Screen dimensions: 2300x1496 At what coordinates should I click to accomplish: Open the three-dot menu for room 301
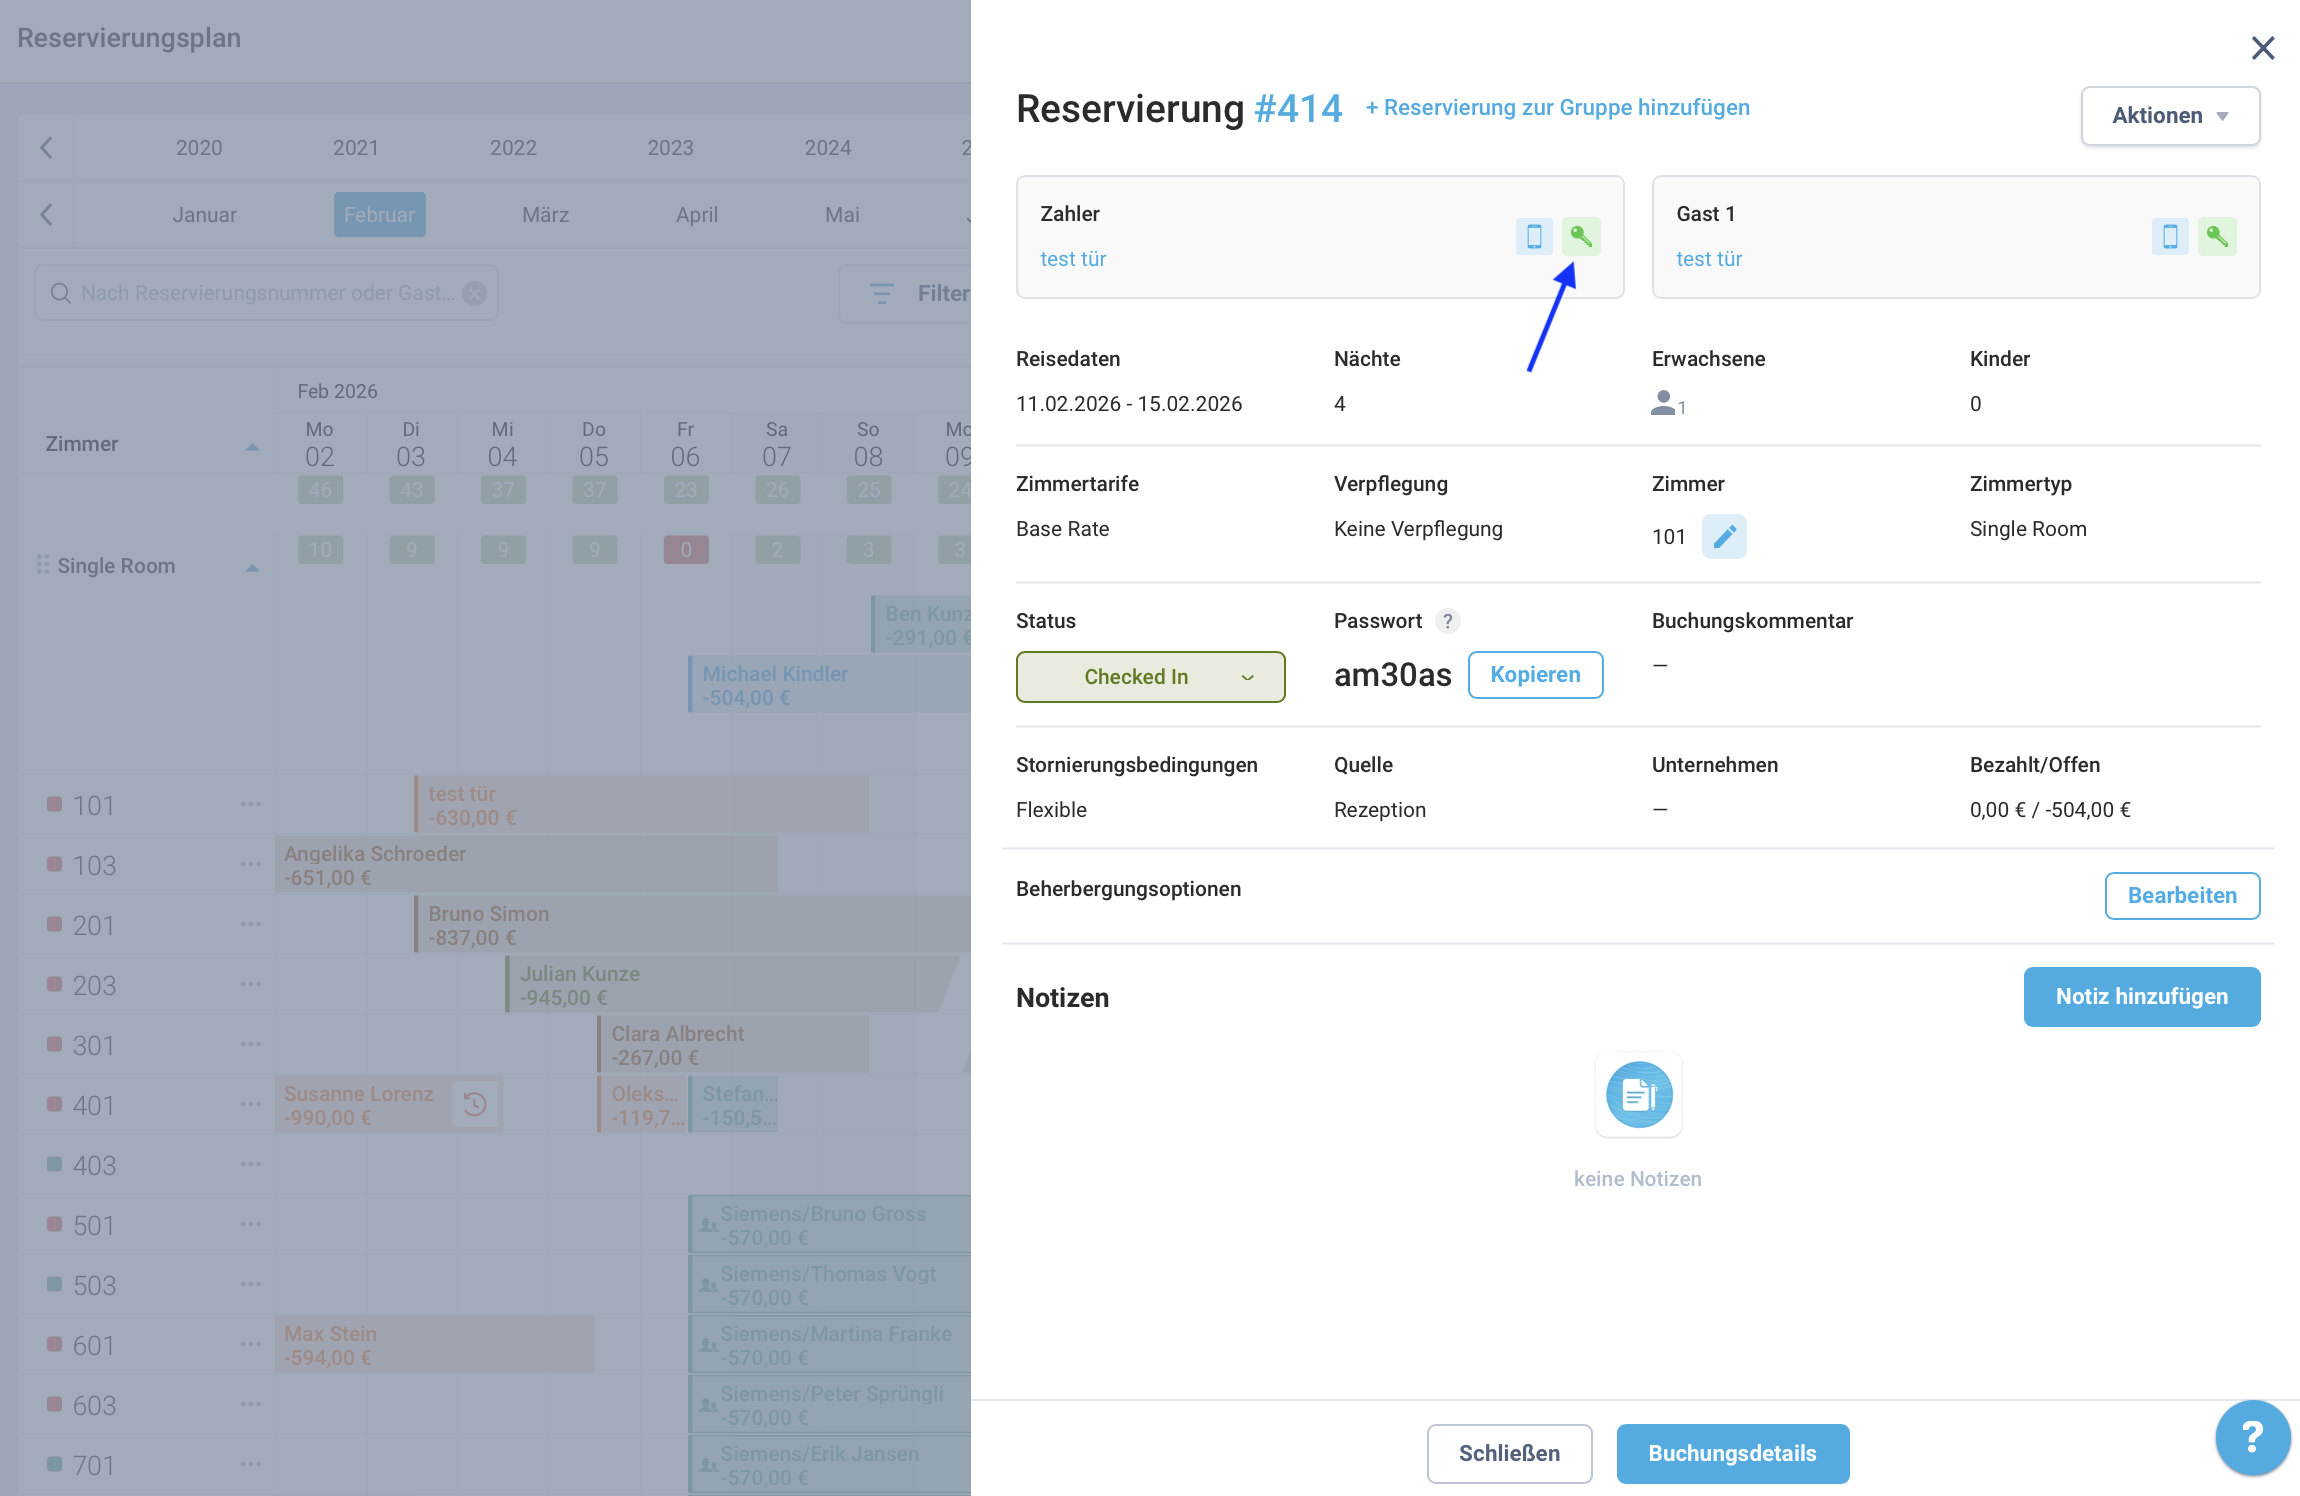(250, 1044)
